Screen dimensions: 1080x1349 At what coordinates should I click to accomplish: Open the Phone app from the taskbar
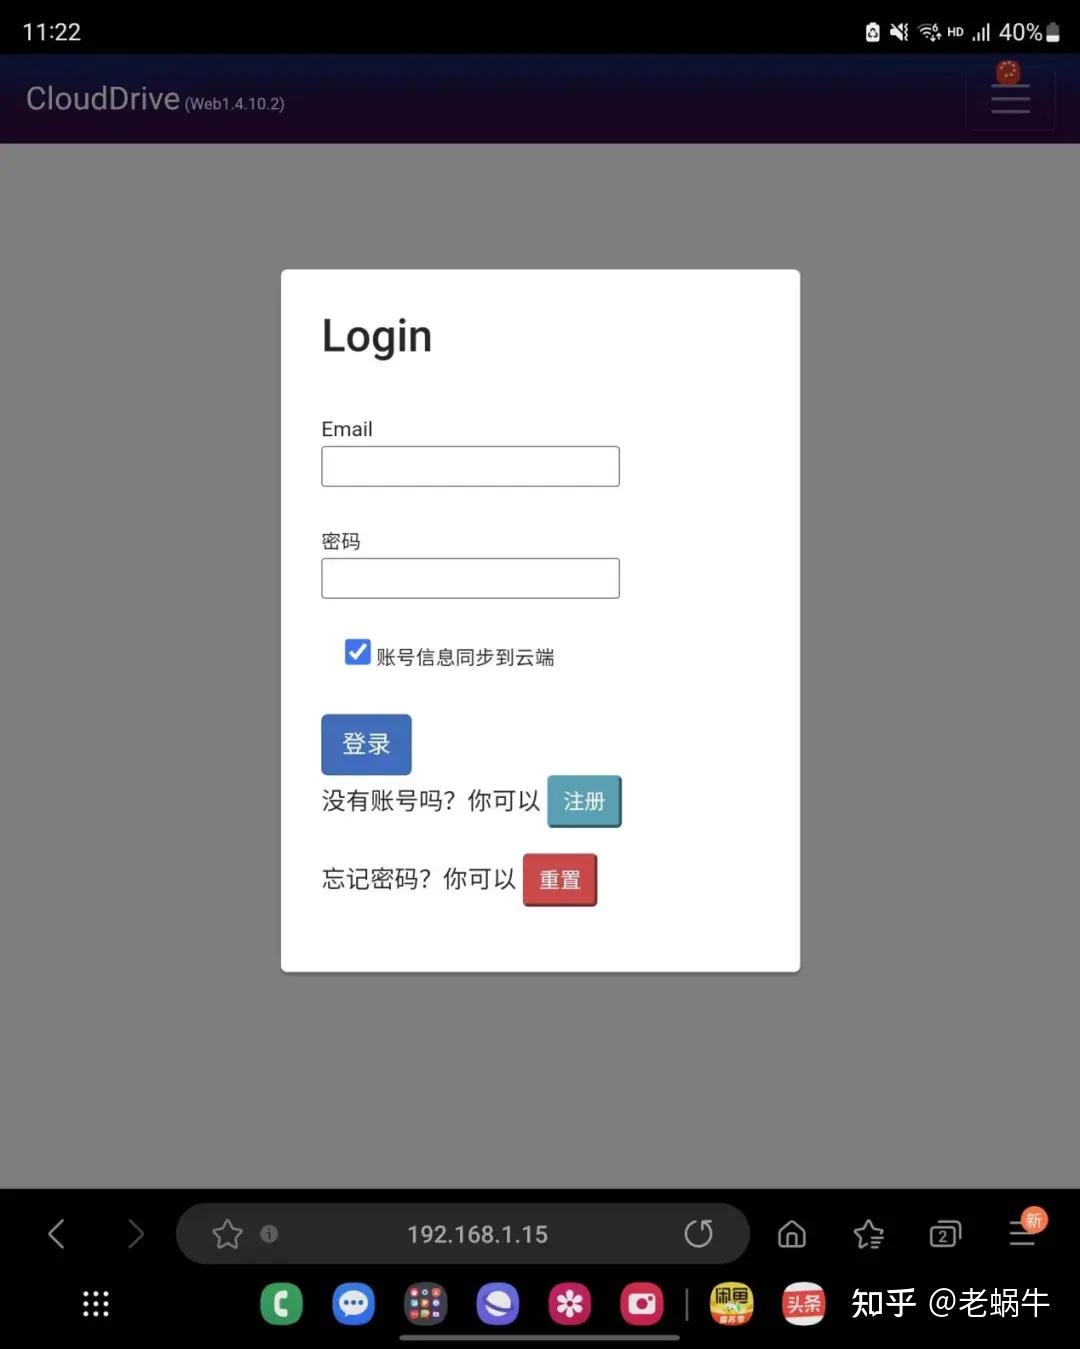(x=281, y=1304)
